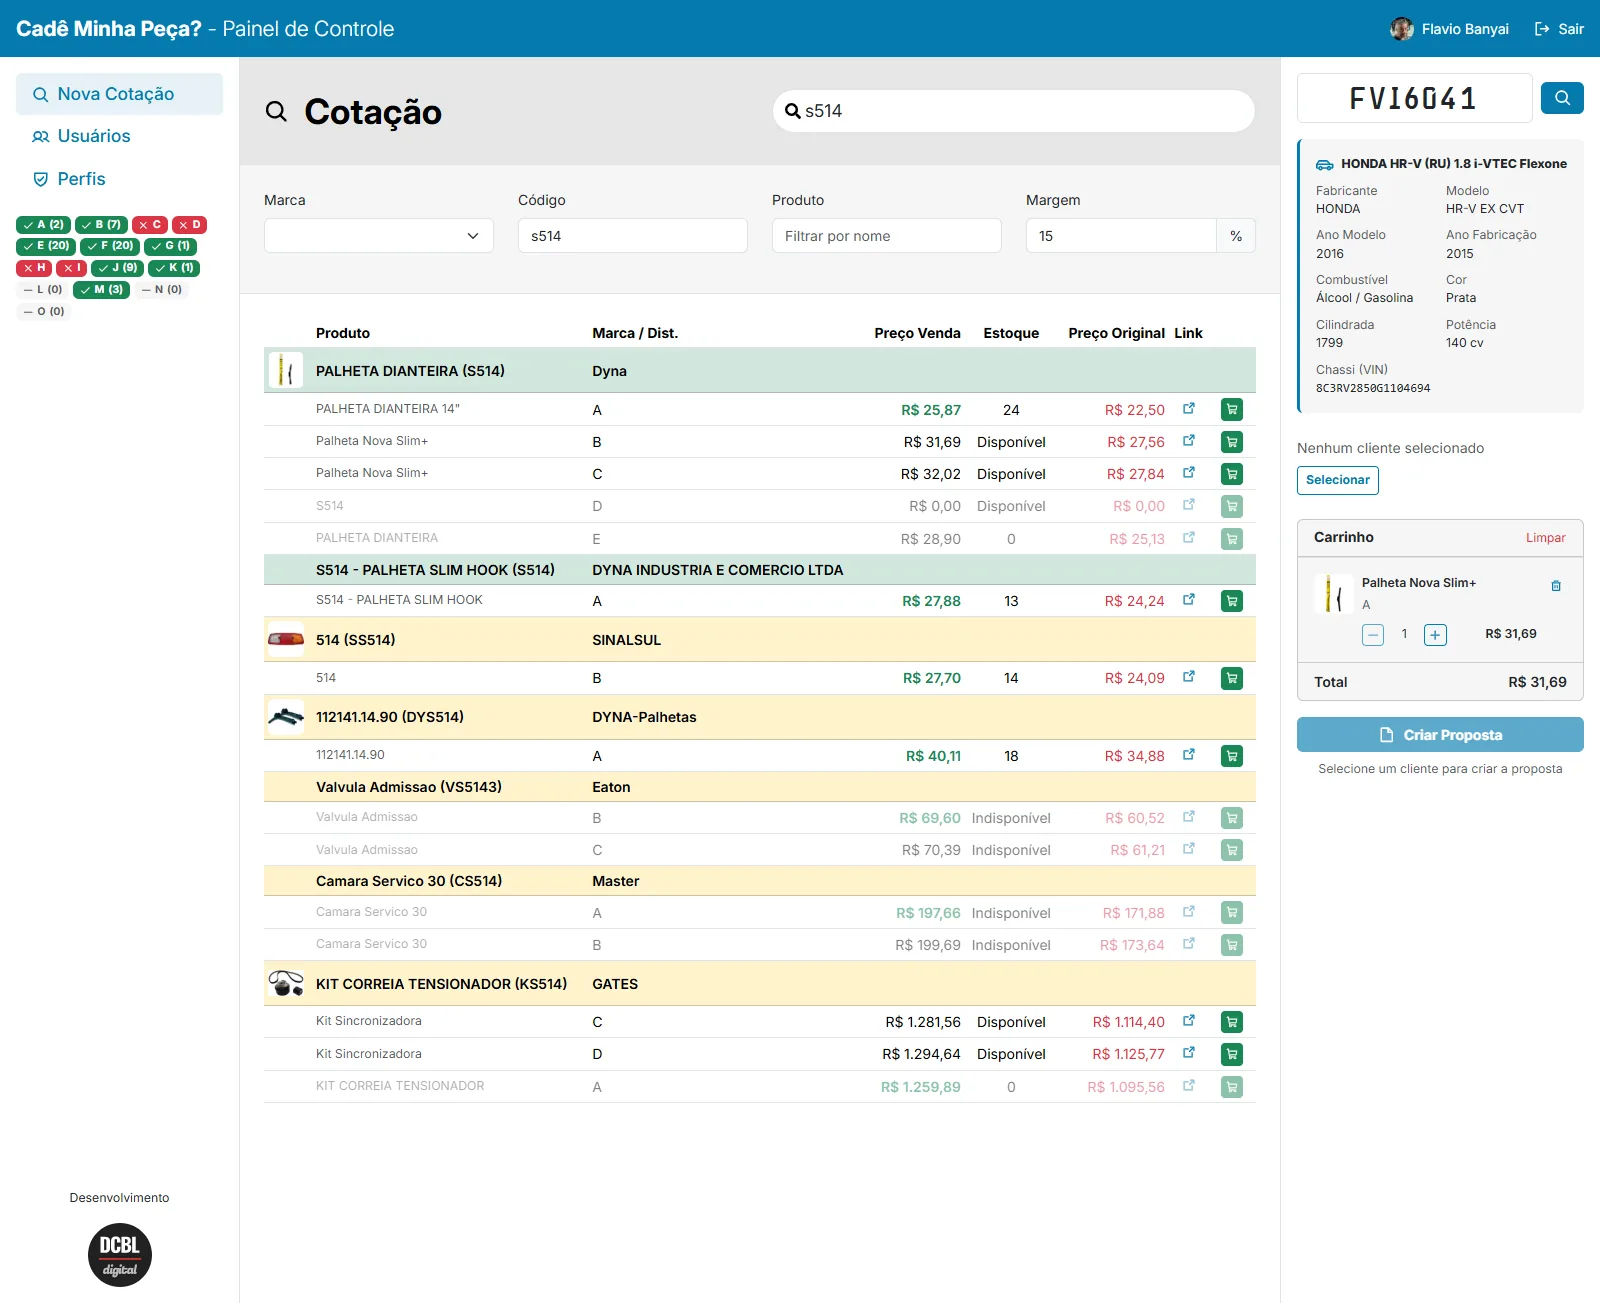Click the Código input field

pos(633,236)
